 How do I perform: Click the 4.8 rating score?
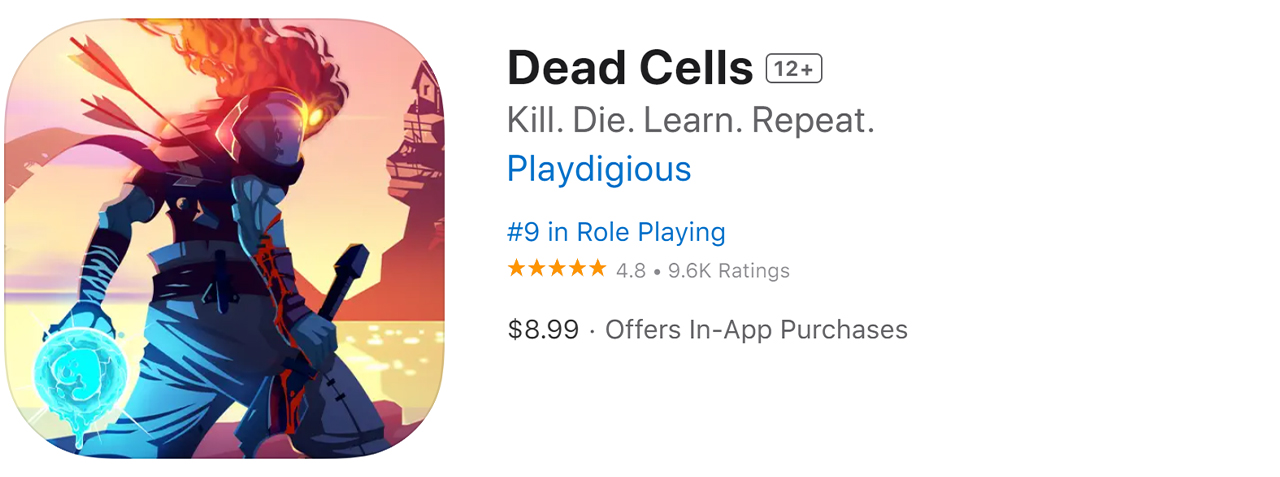(x=630, y=271)
